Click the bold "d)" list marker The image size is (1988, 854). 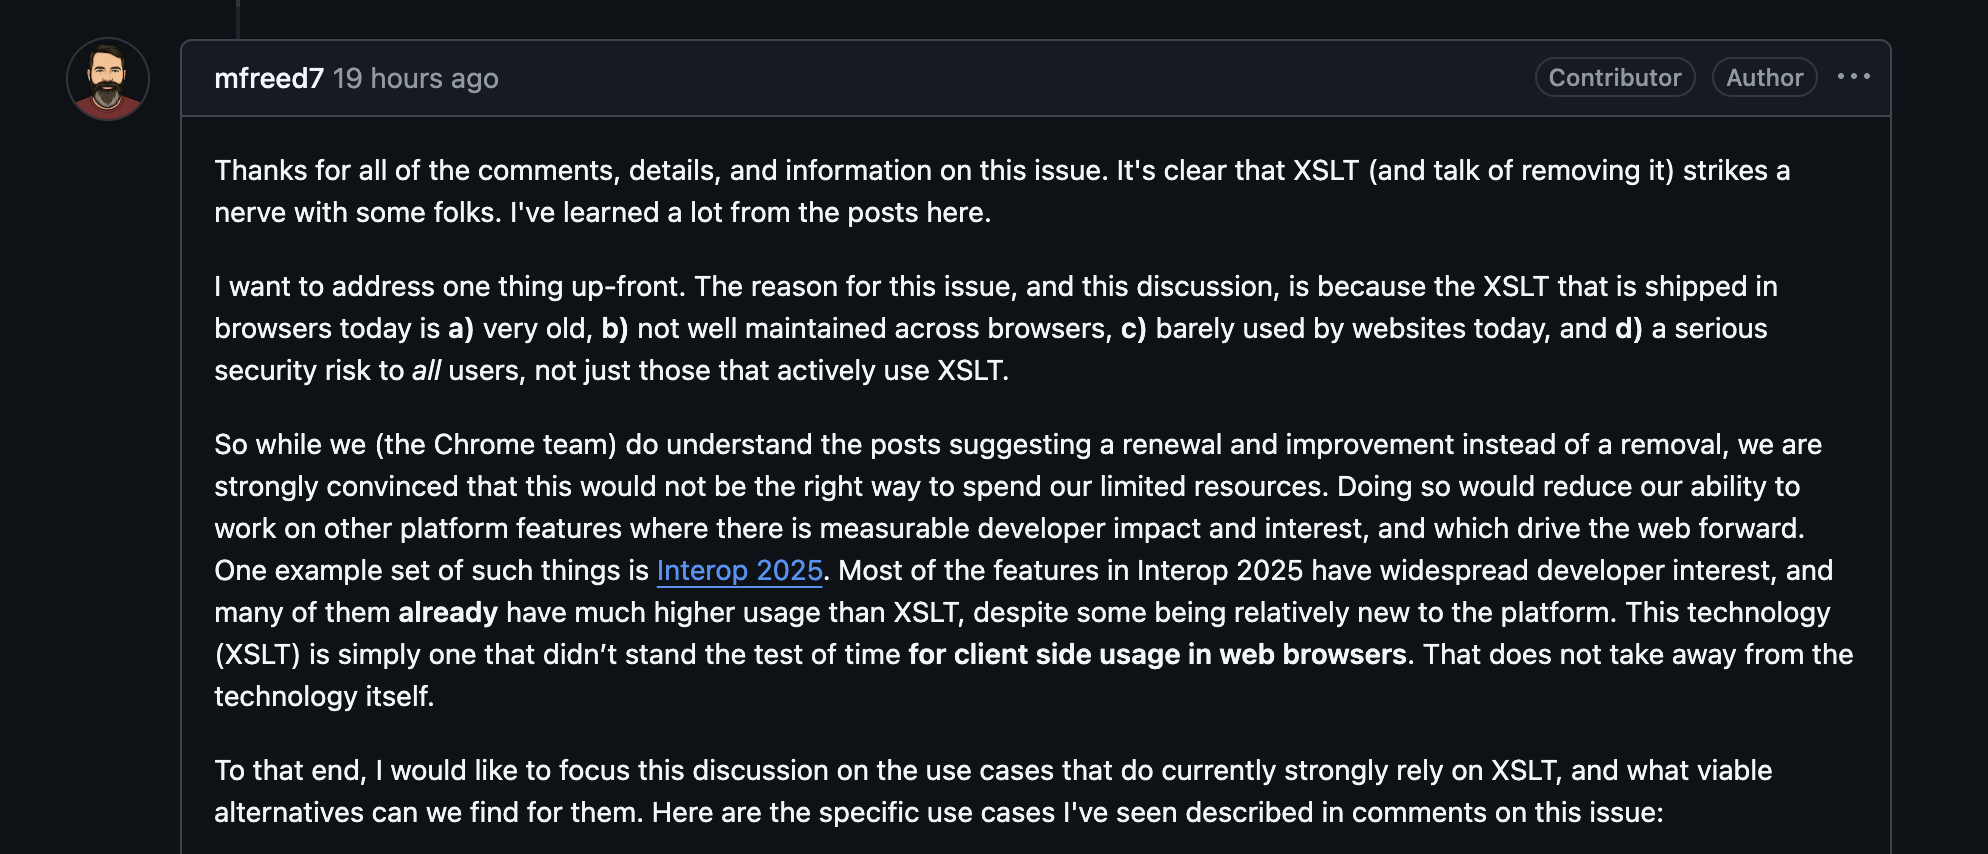click(x=1628, y=328)
